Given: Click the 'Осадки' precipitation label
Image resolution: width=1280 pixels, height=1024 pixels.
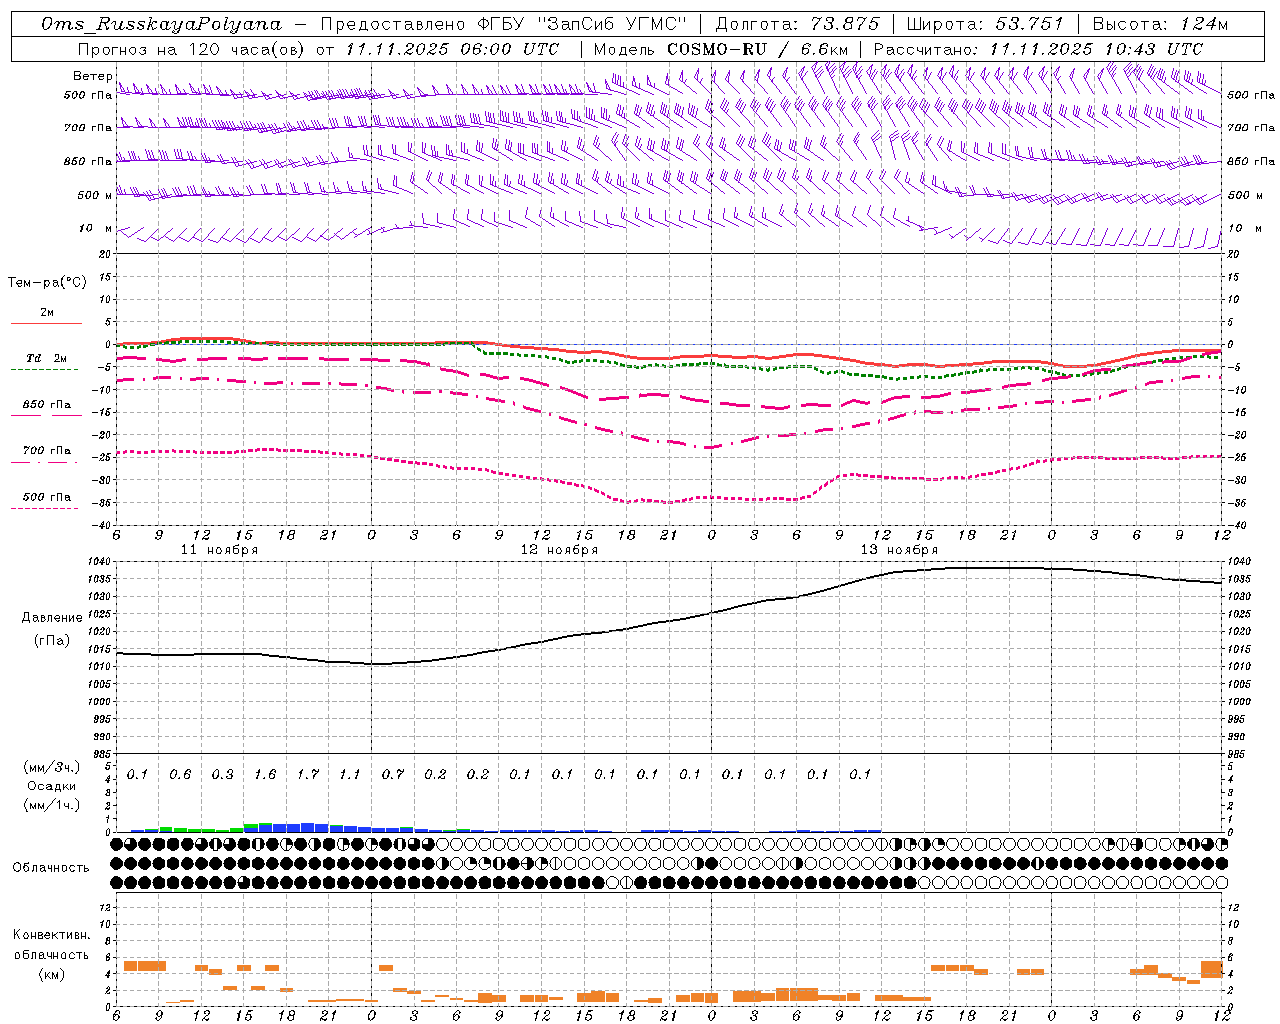Looking at the screenshot, I should (x=52, y=786).
